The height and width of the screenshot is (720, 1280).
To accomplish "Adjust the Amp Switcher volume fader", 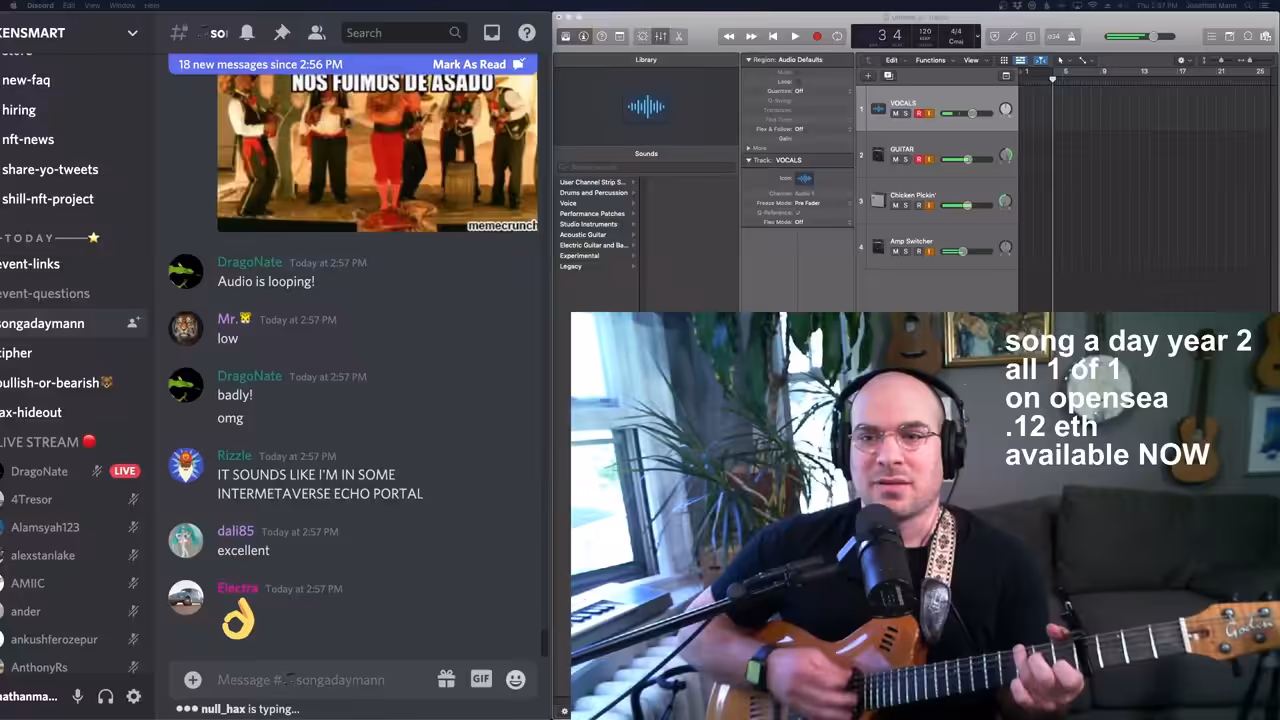I will (x=962, y=252).
